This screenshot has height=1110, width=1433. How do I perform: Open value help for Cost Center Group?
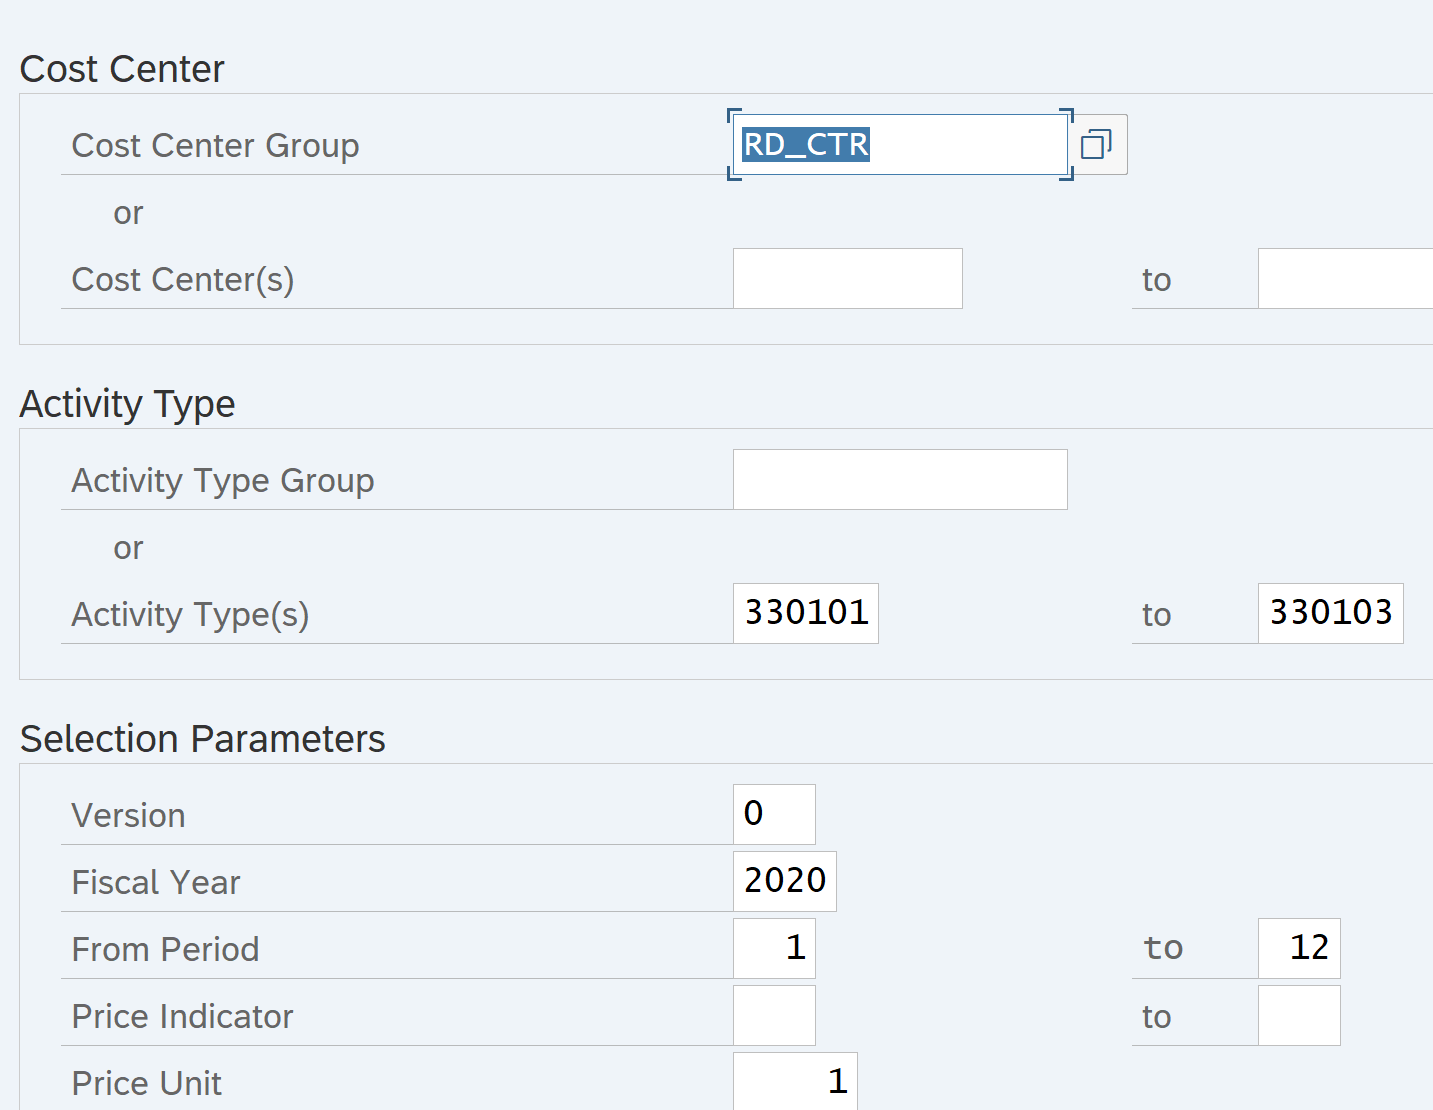point(1097,145)
